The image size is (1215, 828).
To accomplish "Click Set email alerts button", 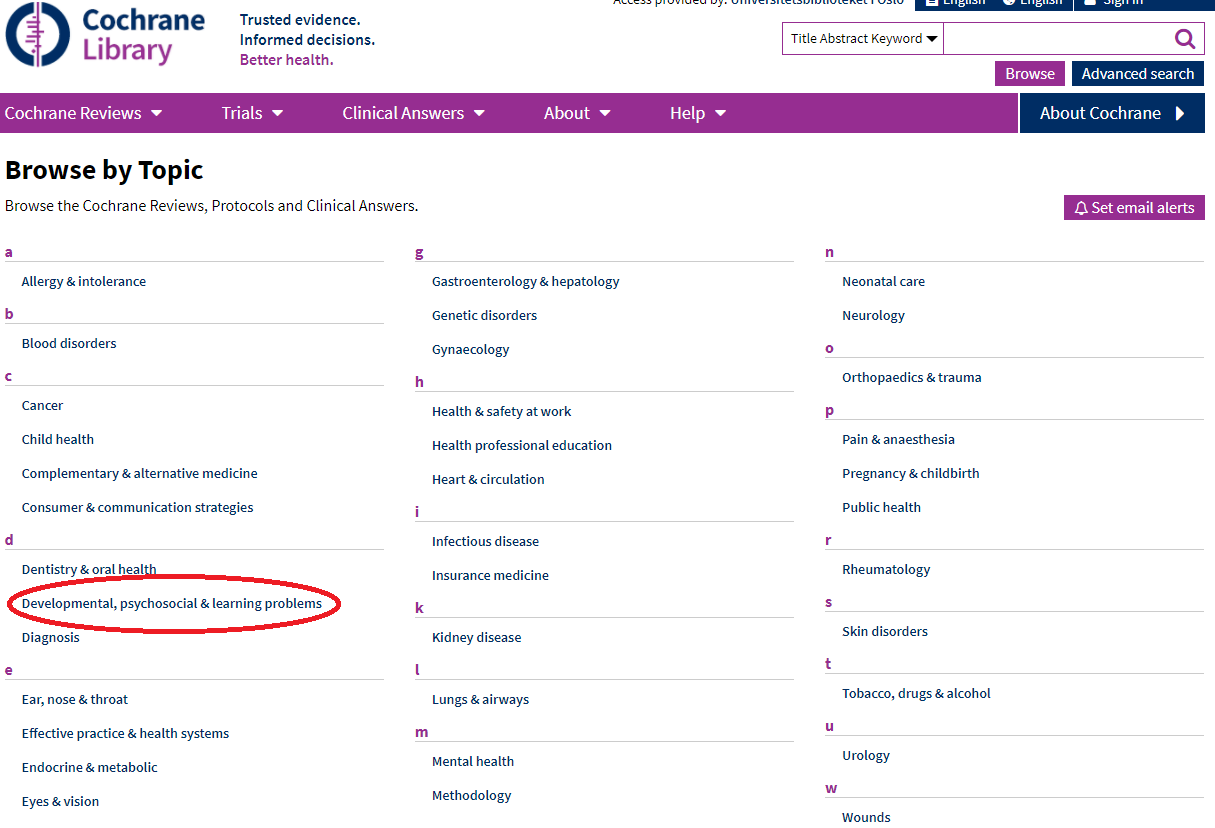I will [1134, 208].
